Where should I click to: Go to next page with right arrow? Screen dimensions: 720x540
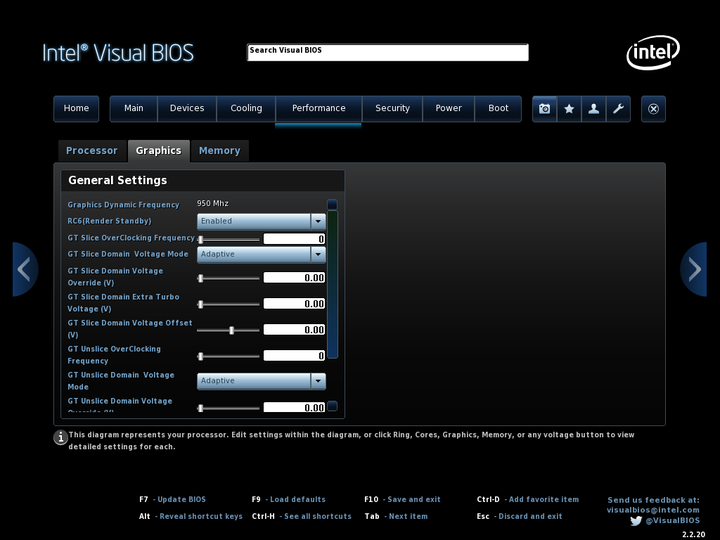coord(694,269)
